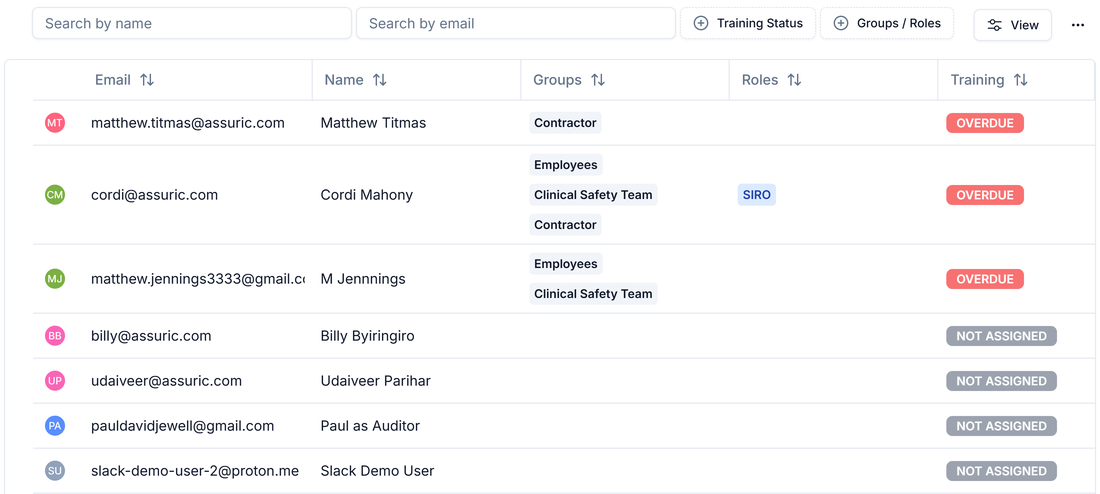This screenshot has height=494, width=1100.
Task: Select email matthew.titmas@assuric.com
Action: [188, 124]
